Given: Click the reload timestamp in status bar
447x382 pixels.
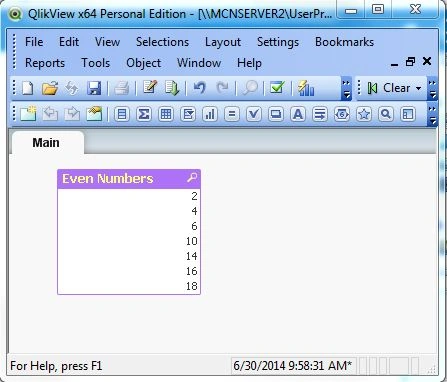Looking at the screenshot, I should 293,366.
